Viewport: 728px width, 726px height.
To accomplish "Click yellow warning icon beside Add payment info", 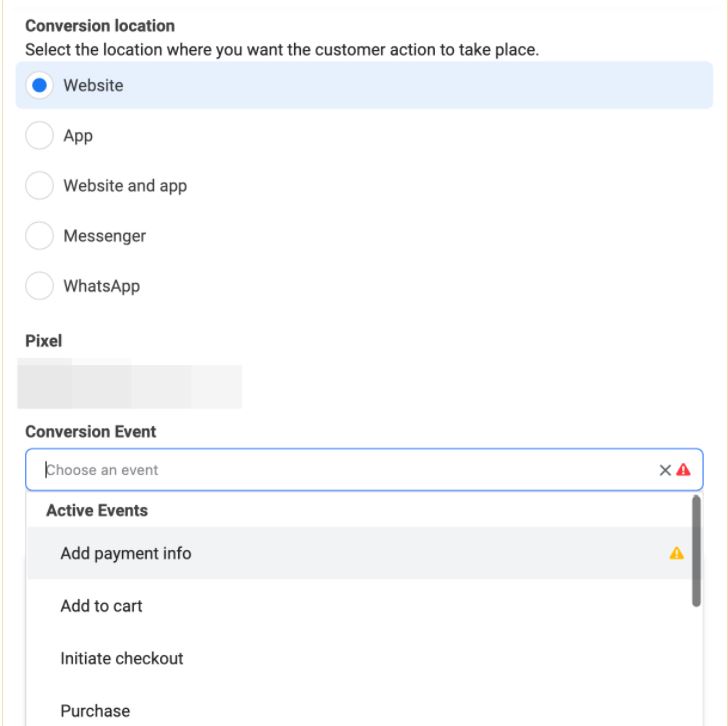I will click(x=677, y=553).
